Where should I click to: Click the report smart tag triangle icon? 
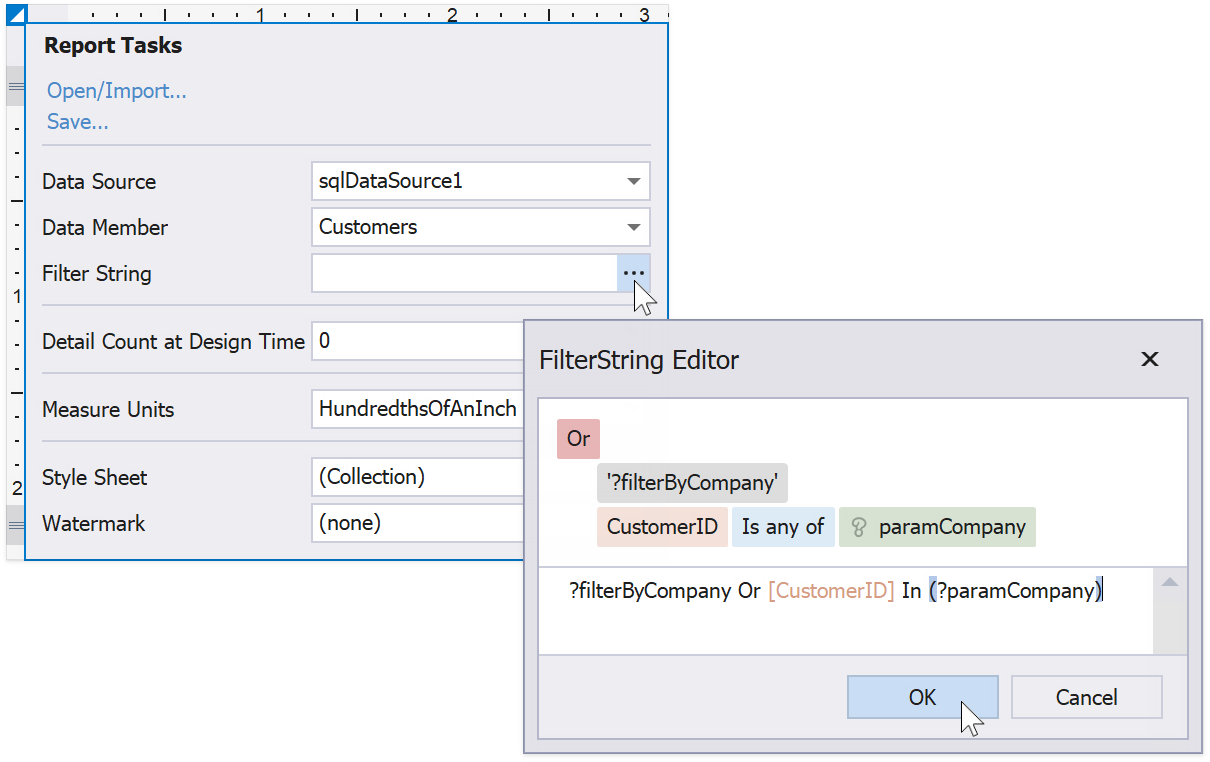tap(15, 14)
